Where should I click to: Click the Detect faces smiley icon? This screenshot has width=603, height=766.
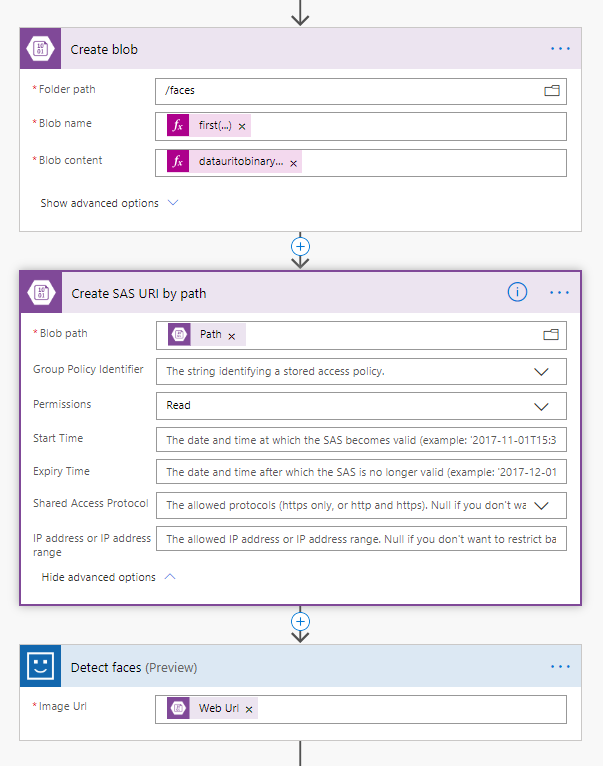coord(41,666)
